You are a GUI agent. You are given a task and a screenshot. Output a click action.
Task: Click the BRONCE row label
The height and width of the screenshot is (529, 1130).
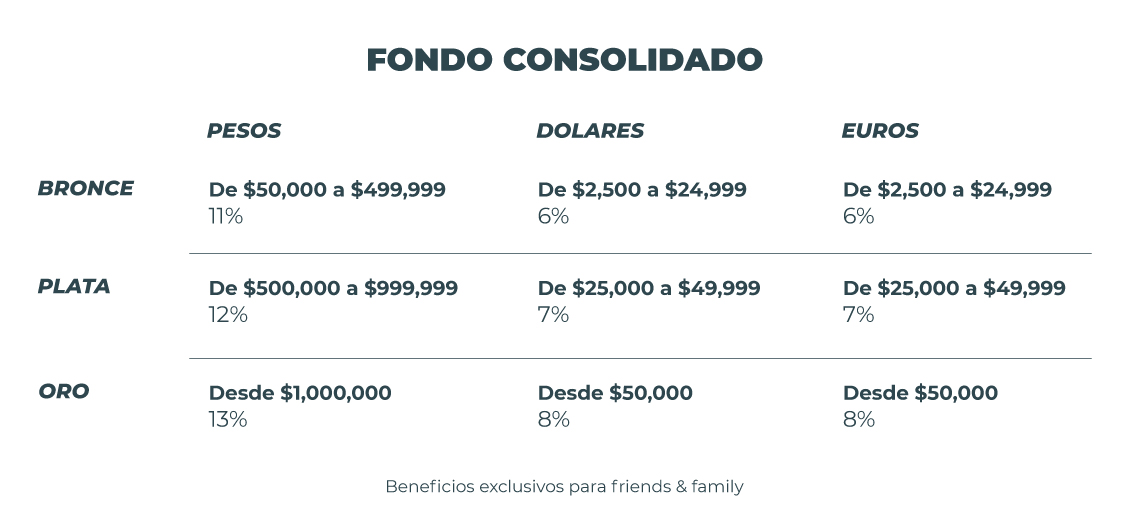click(x=85, y=188)
